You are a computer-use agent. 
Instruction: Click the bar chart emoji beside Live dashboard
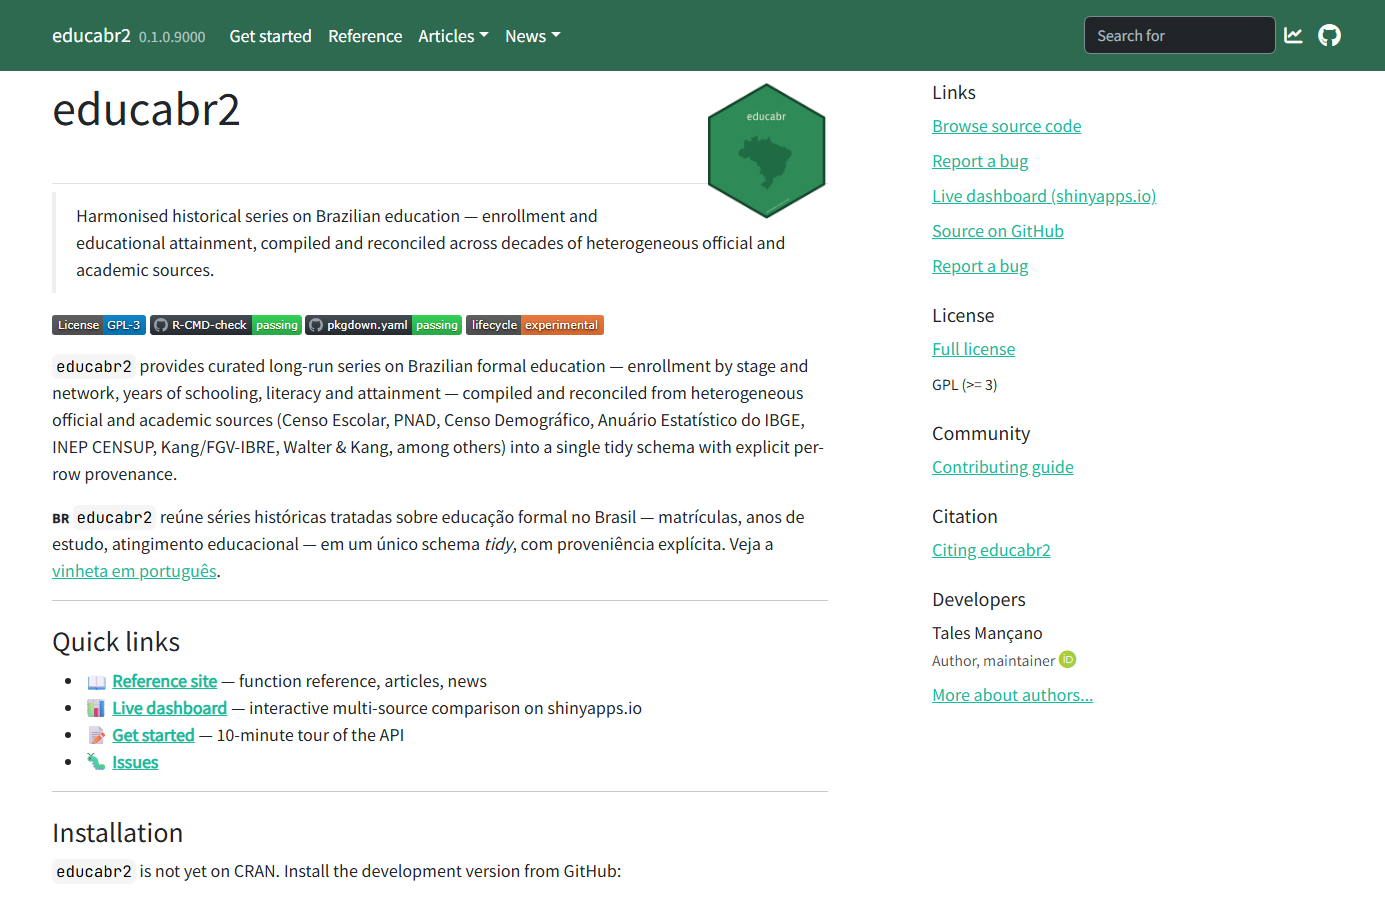(x=96, y=709)
